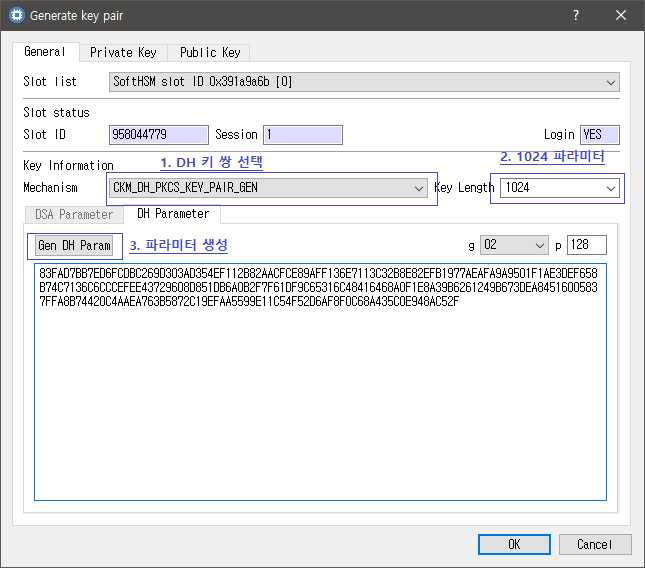Viewport: 645px width, 568px height.
Task: Open the Mechanism dropdown
Action: click(x=268, y=188)
